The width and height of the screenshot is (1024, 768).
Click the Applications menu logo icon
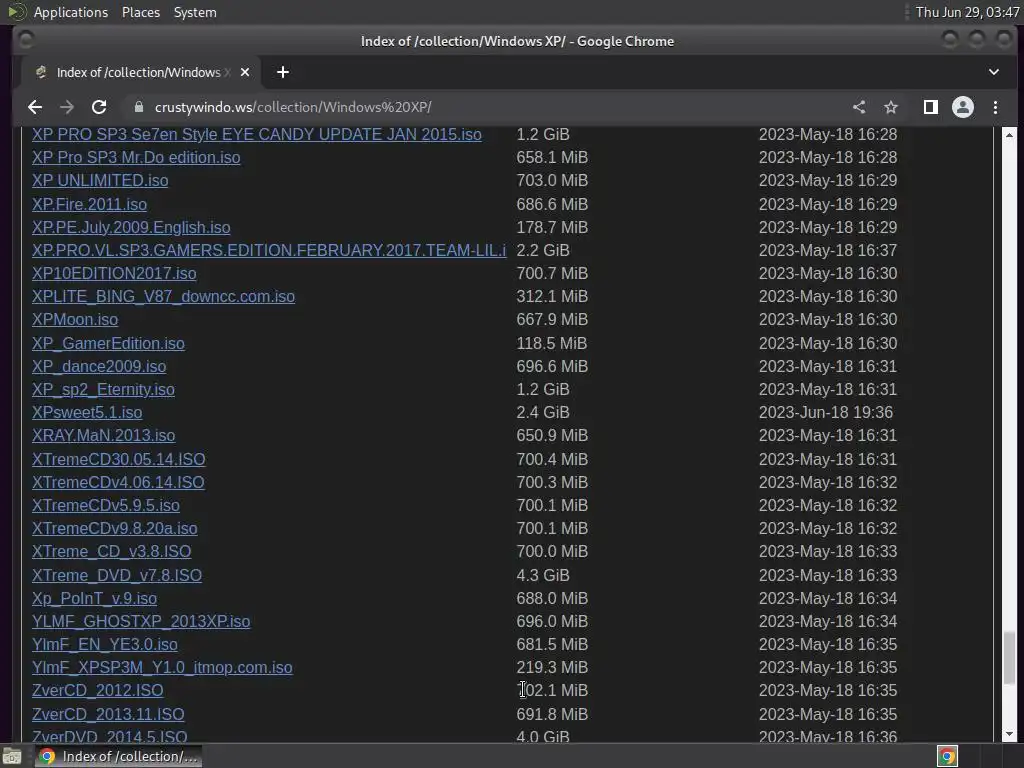click(x=17, y=12)
